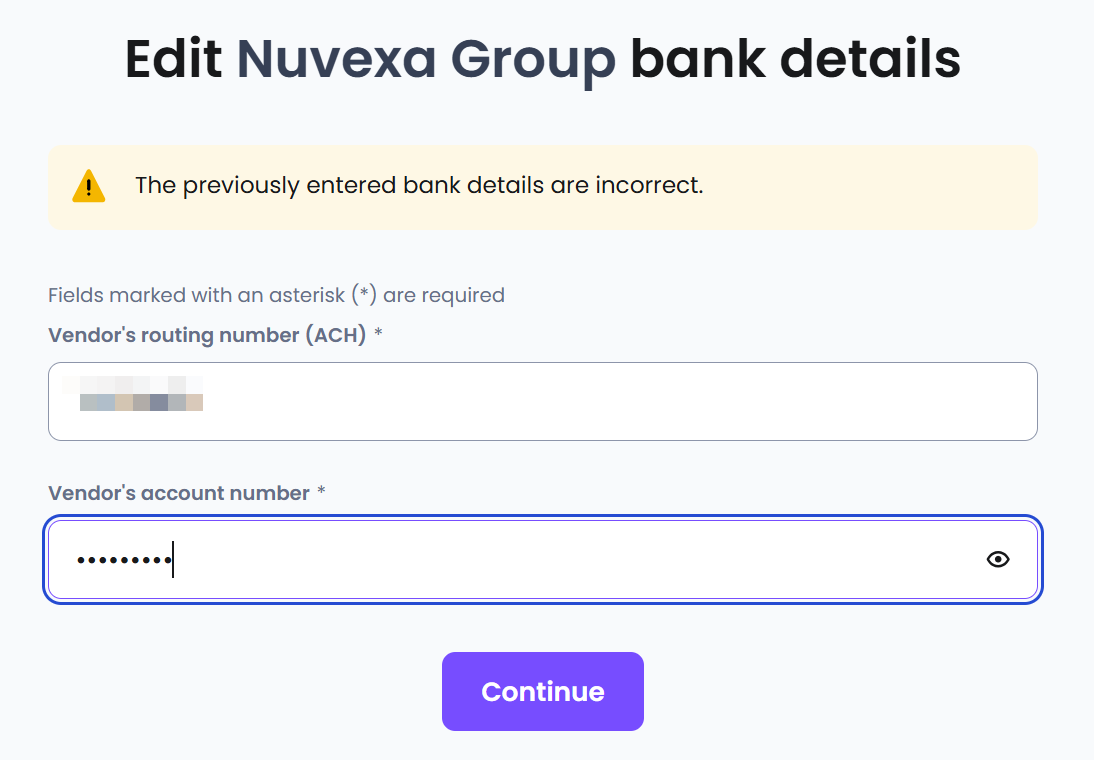
Task: Click the "Vendor's account number" label
Action: coord(179,493)
